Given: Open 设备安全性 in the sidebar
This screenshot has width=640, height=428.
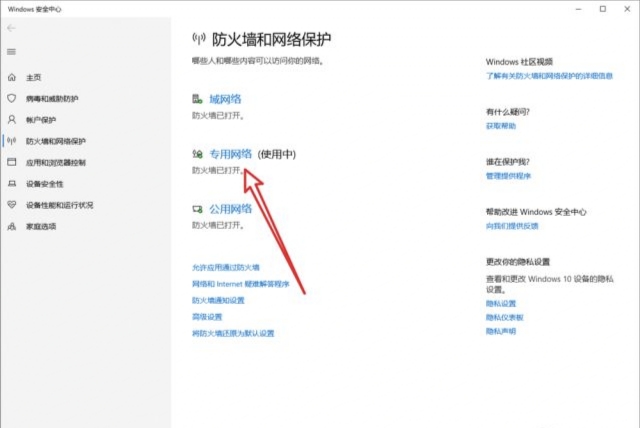Looking at the screenshot, I should 45,184.
